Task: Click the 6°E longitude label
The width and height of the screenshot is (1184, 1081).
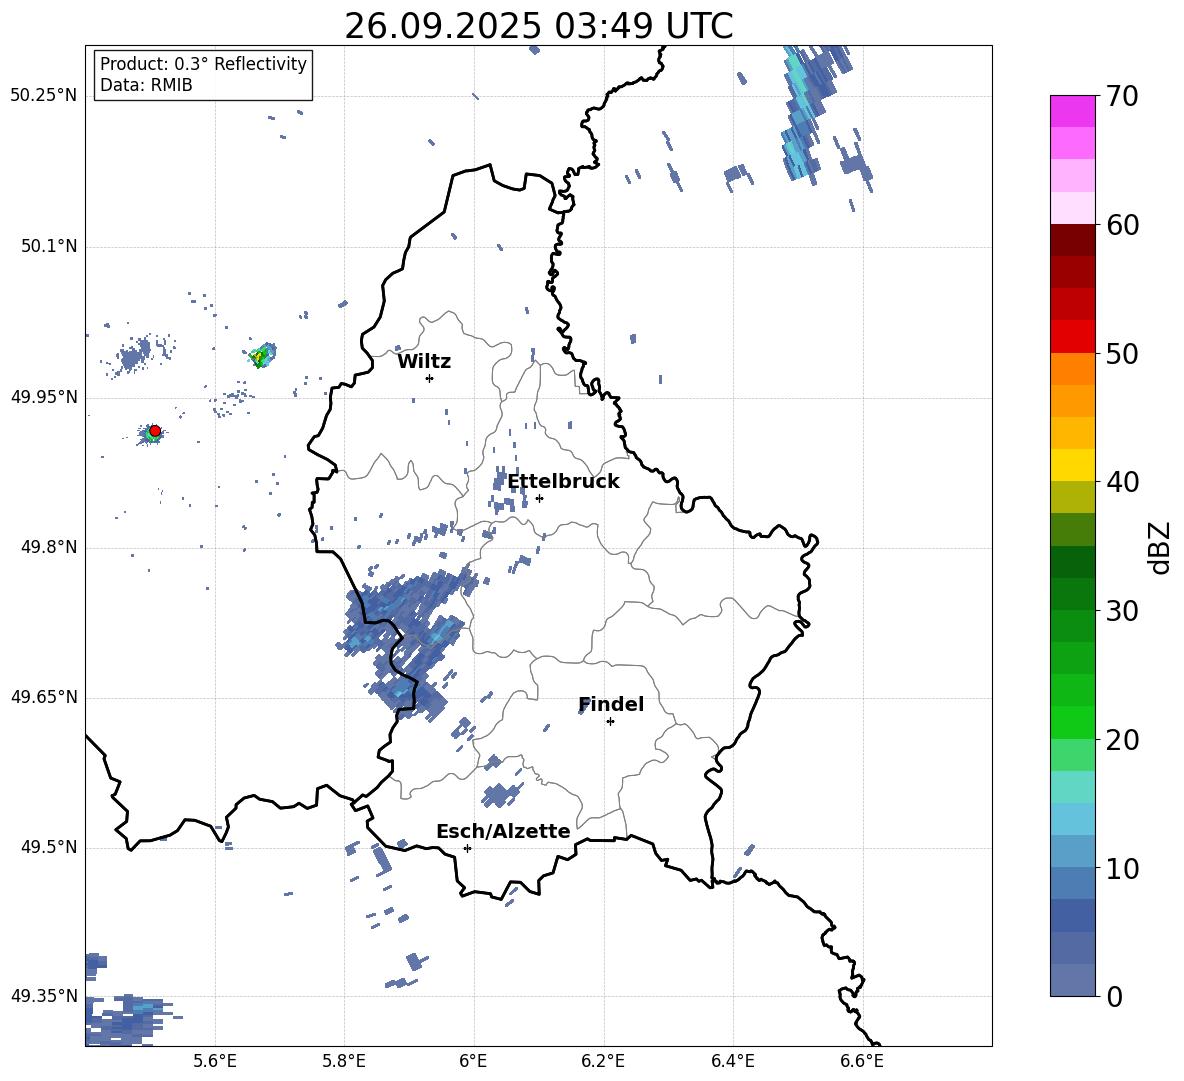Action: [473, 1061]
